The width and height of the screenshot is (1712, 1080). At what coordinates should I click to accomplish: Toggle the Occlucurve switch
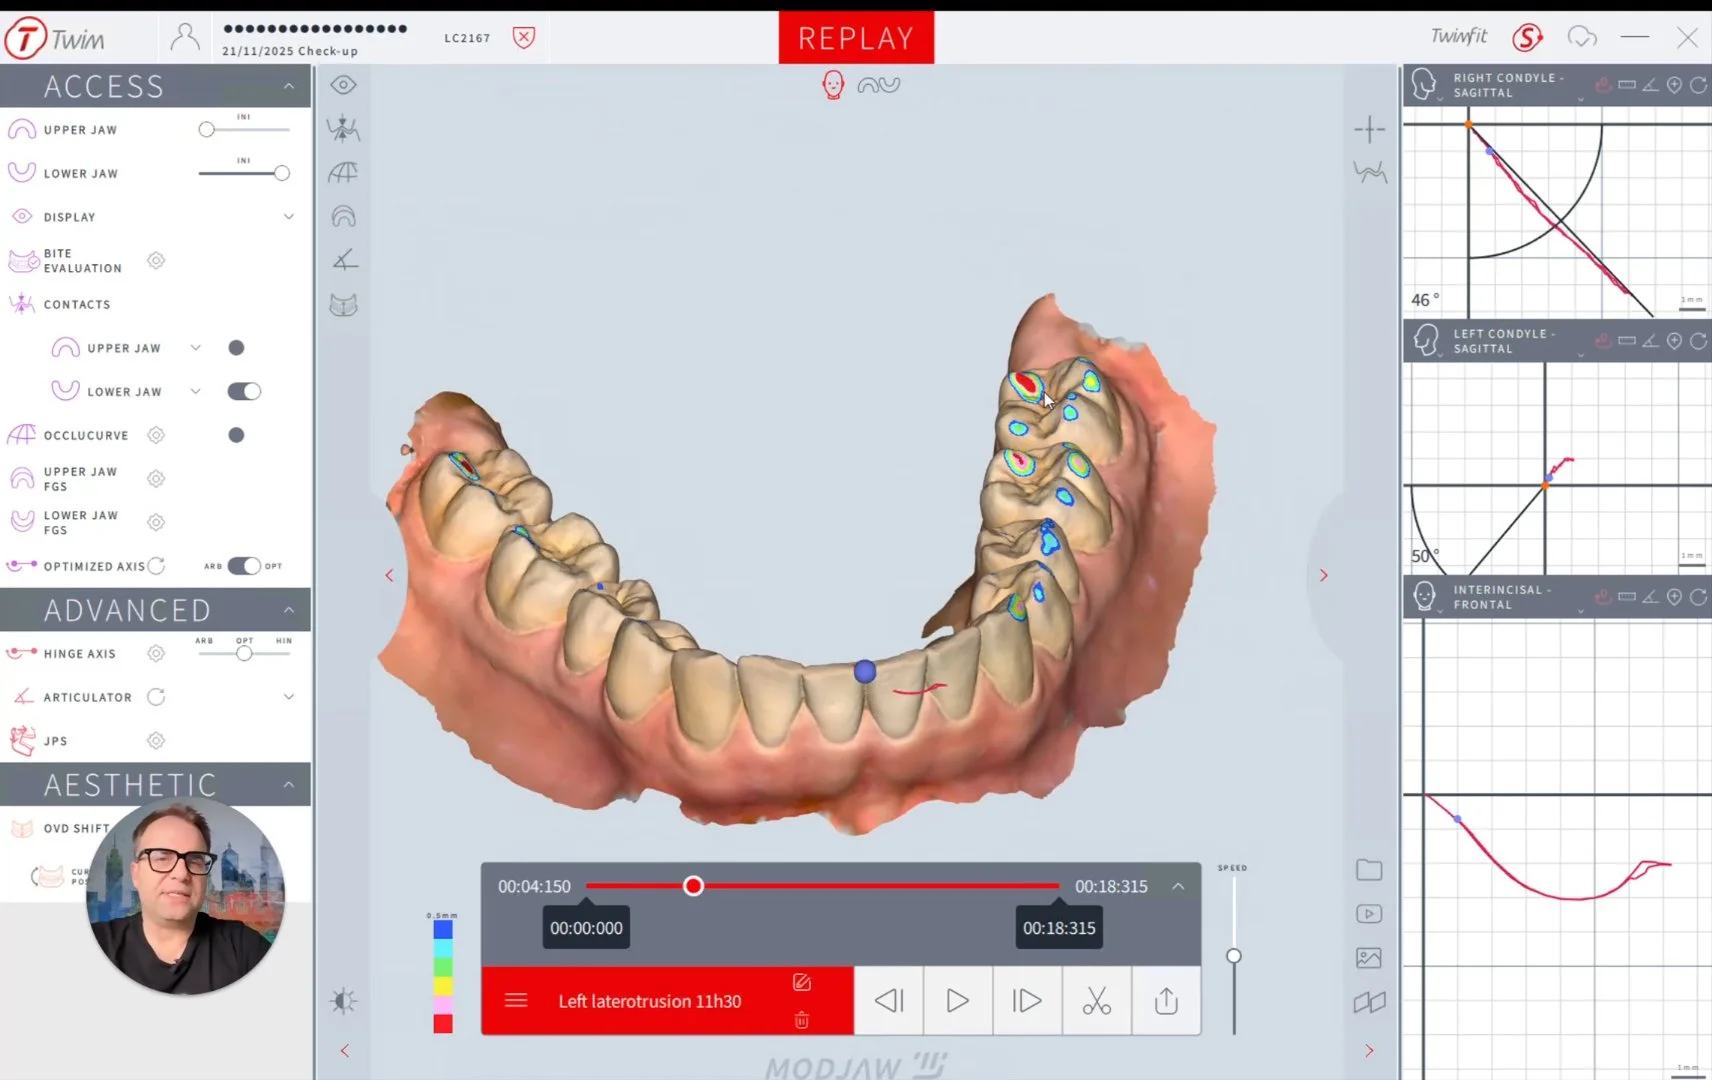(236, 435)
